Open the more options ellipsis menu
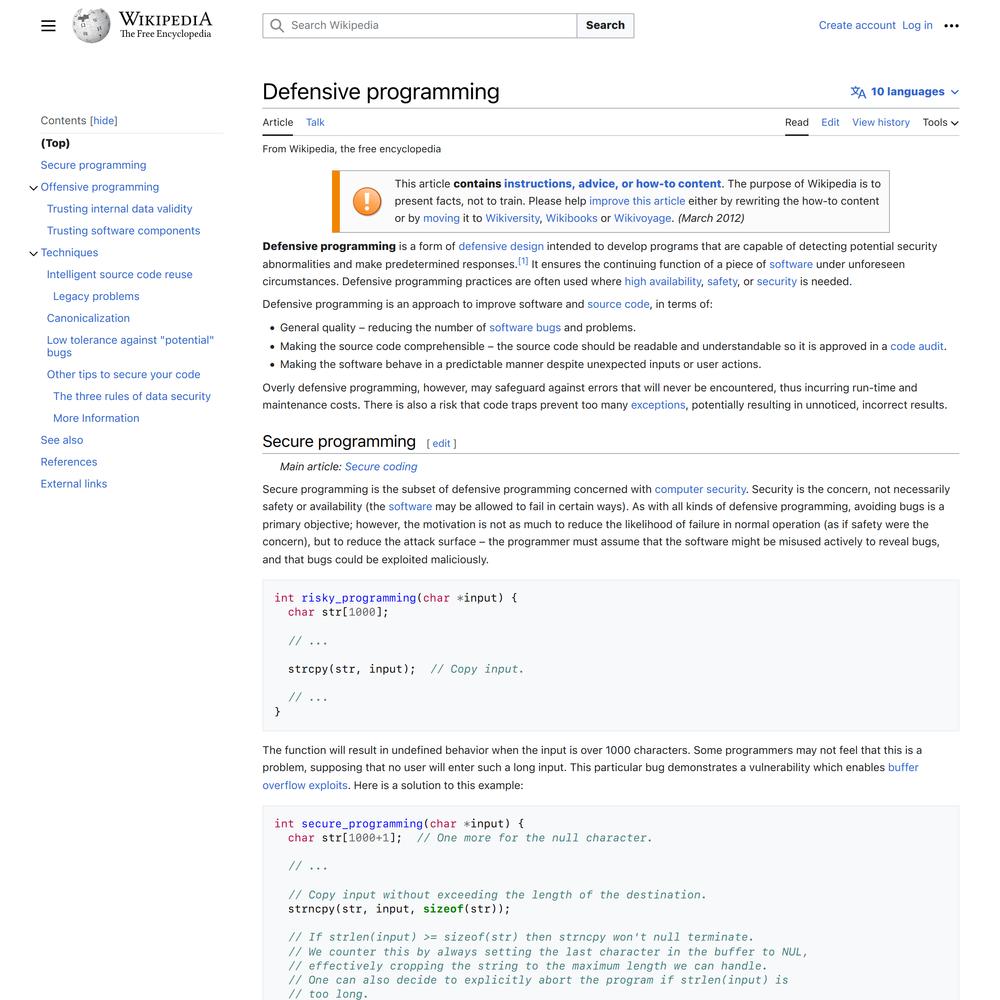The image size is (1000, 1000). pyautogui.click(x=952, y=26)
